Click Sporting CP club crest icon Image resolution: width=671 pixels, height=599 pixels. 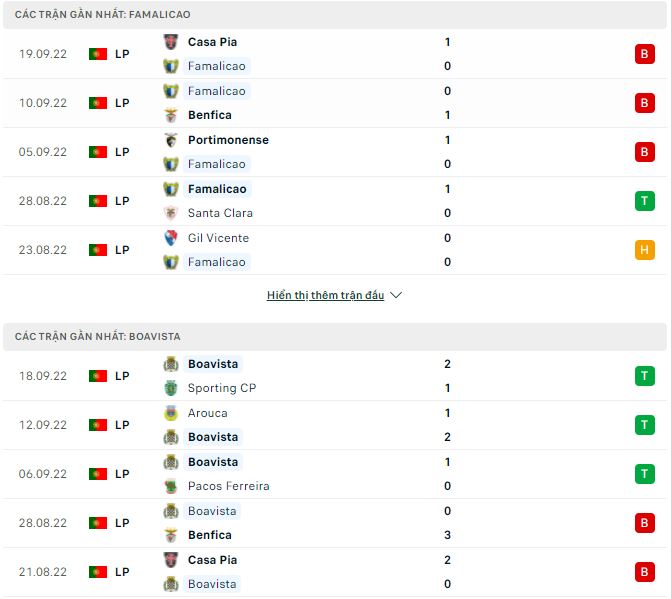171,388
